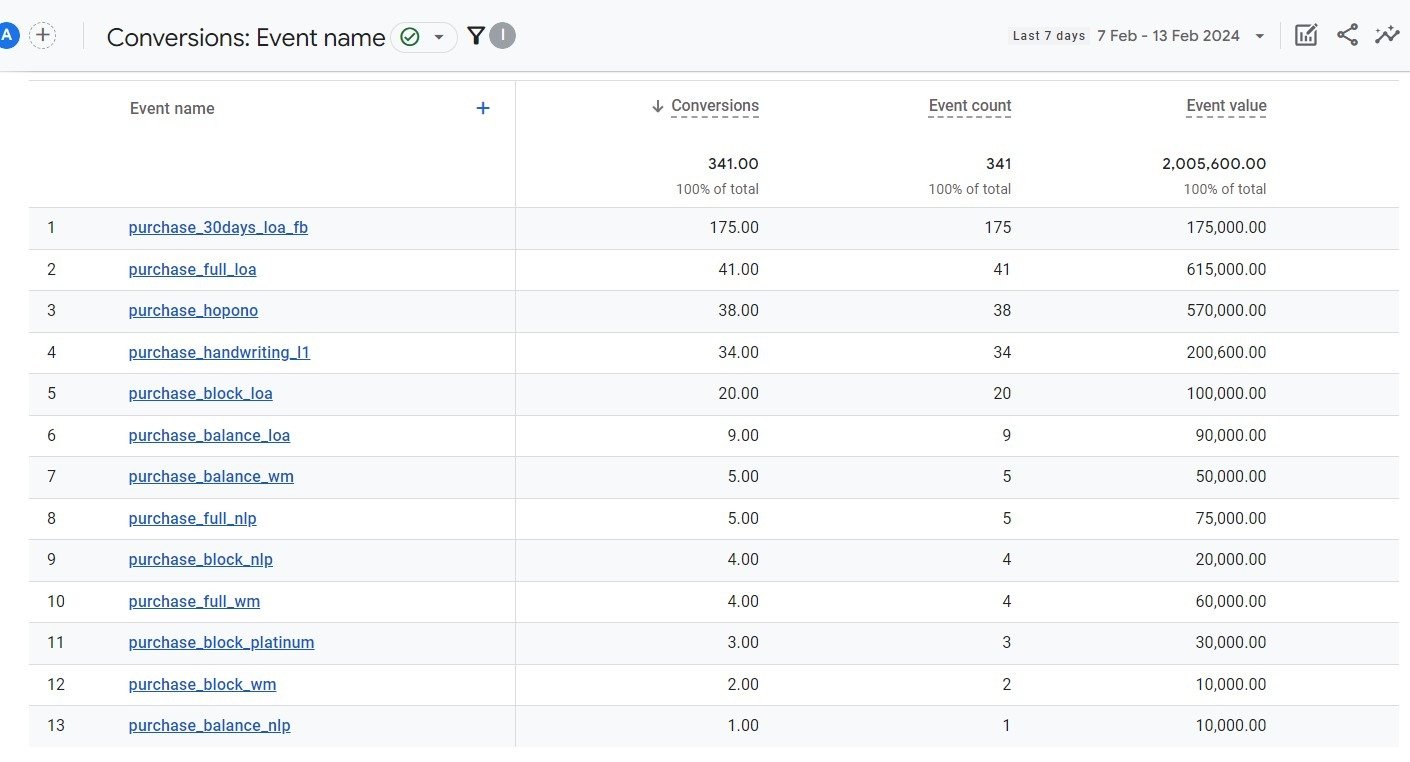Viewport: 1410px width, 762px height.
Task: Click the Event name column header
Action: pyautogui.click(x=171, y=108)
